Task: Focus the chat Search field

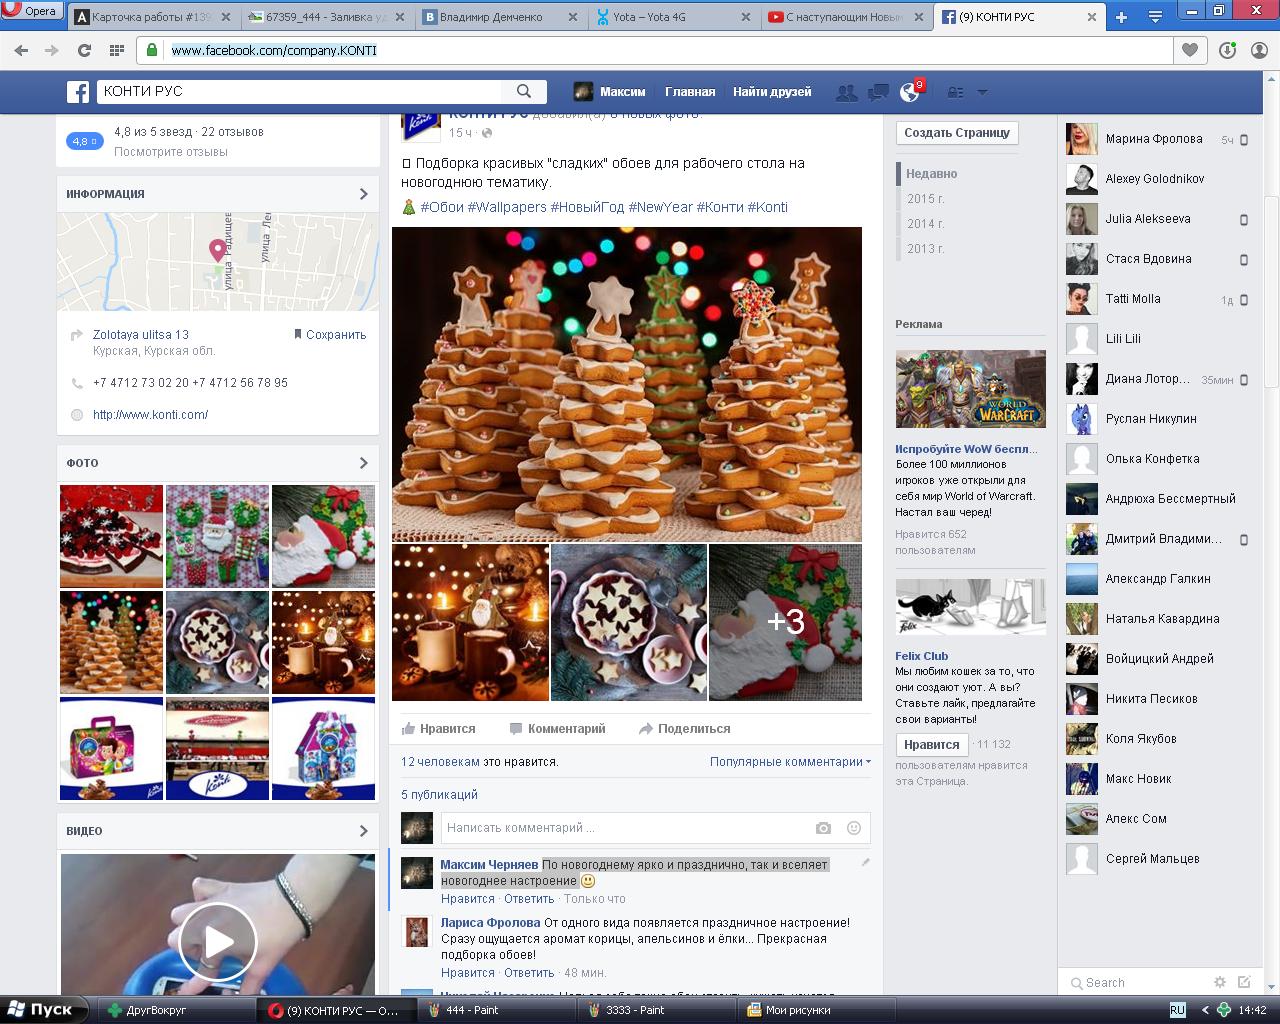Action: (x=1136, y=983)
